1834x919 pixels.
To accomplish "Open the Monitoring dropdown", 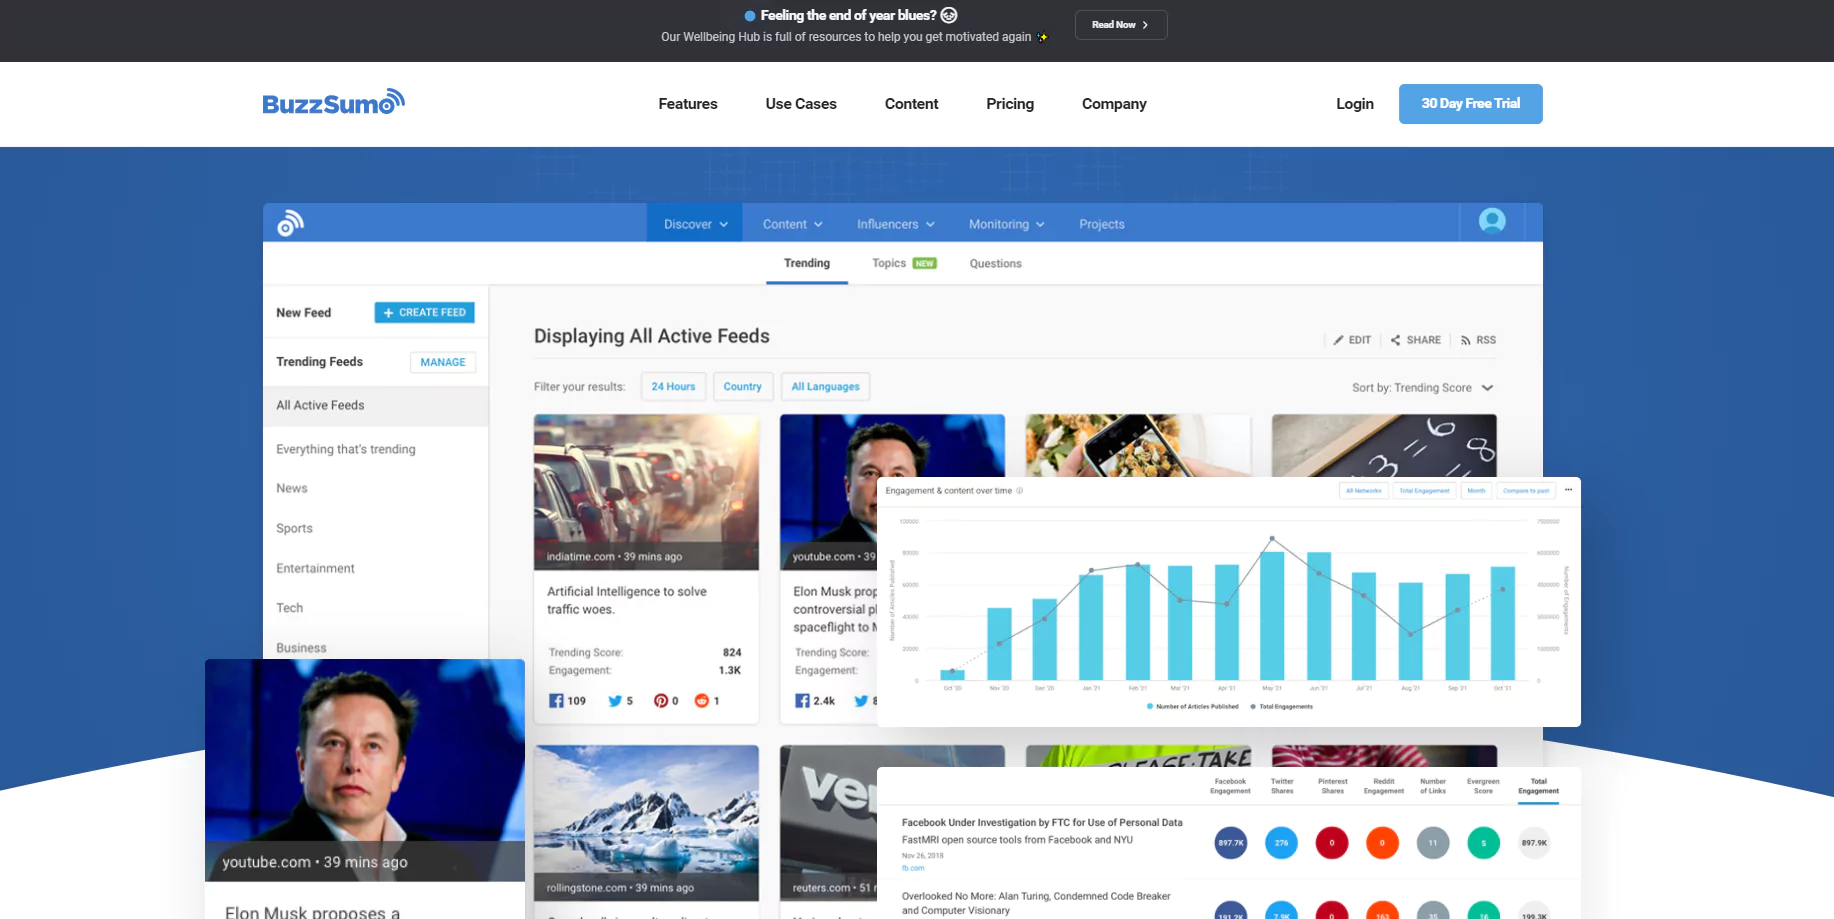I will [x=1006, y=224].
